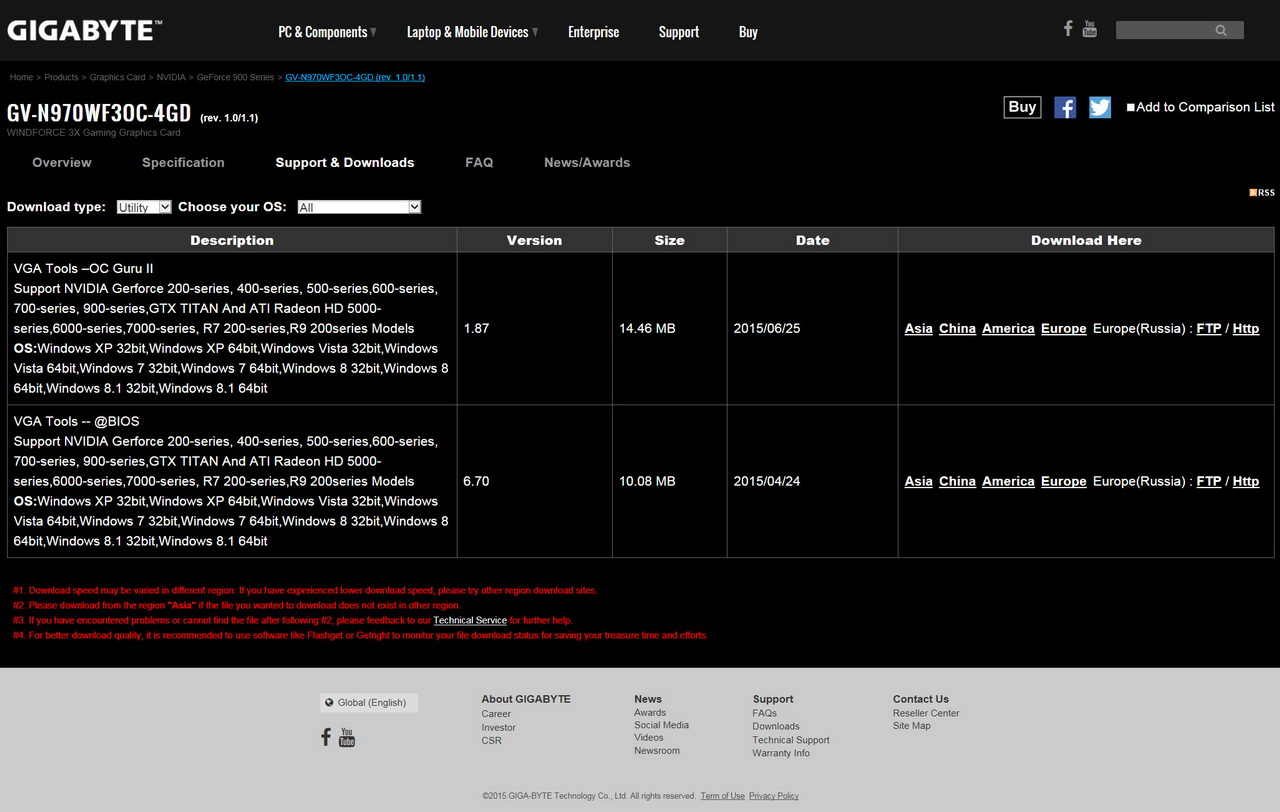
Task: Download @BIOS via Russia Http
Action: [x=1246, y=481]
